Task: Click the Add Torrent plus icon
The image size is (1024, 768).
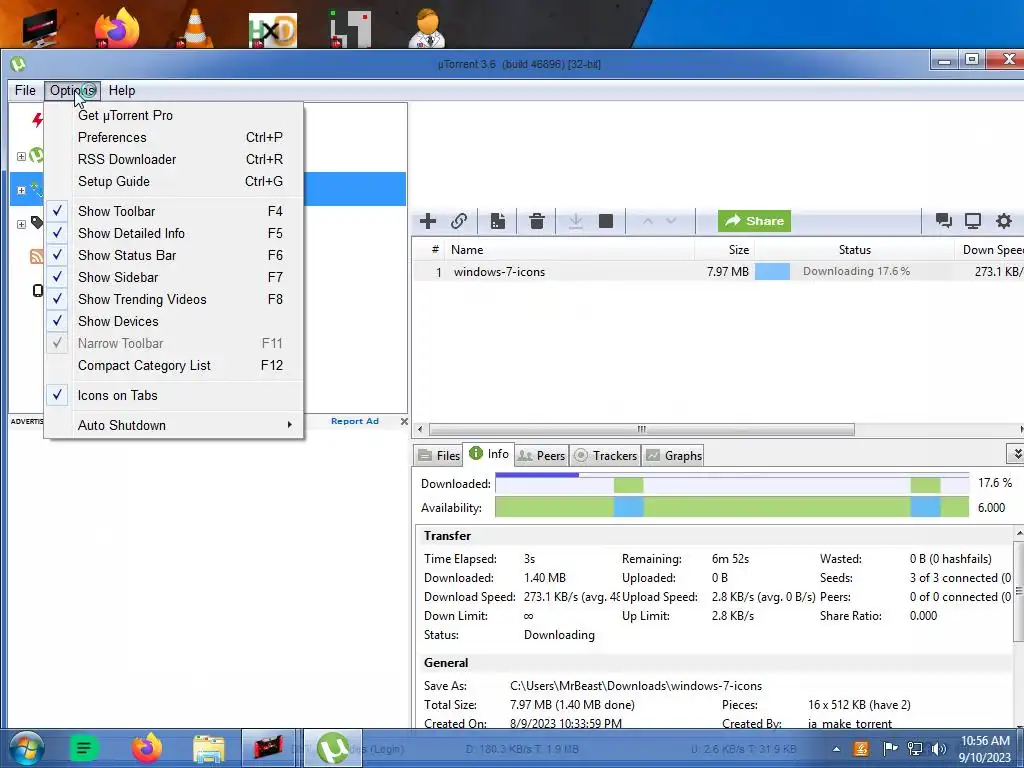Action: click(x=428, y=221)
